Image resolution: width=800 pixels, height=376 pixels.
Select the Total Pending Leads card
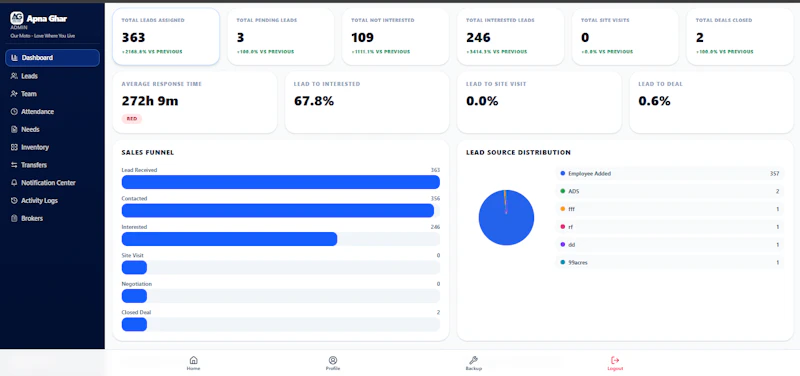(281, 37)
